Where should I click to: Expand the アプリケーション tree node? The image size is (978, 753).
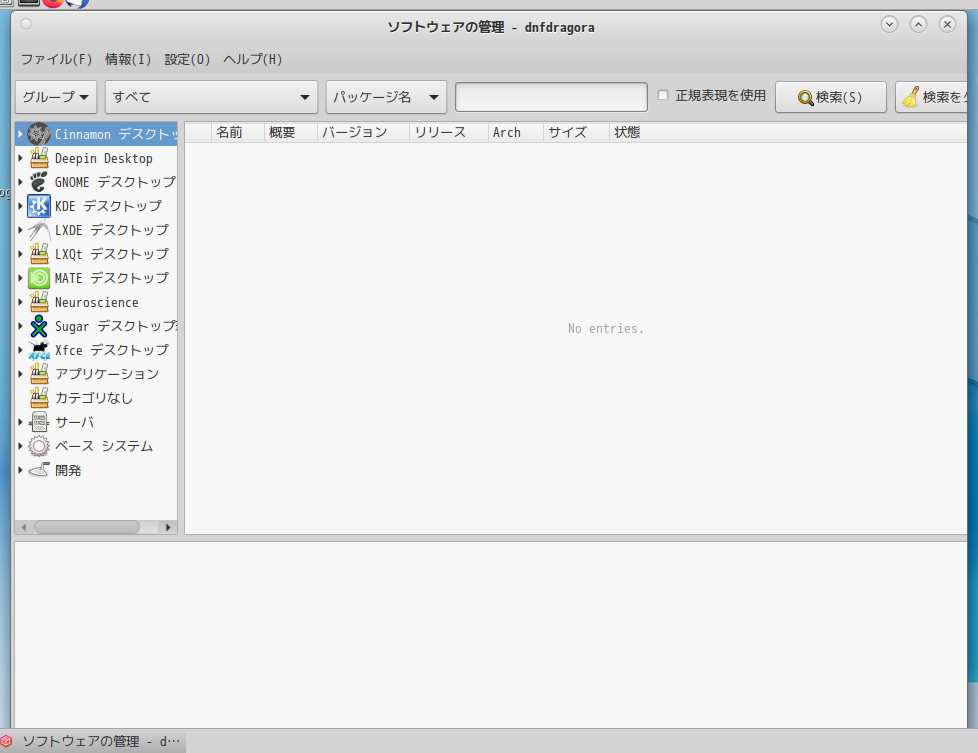[20, 374]
